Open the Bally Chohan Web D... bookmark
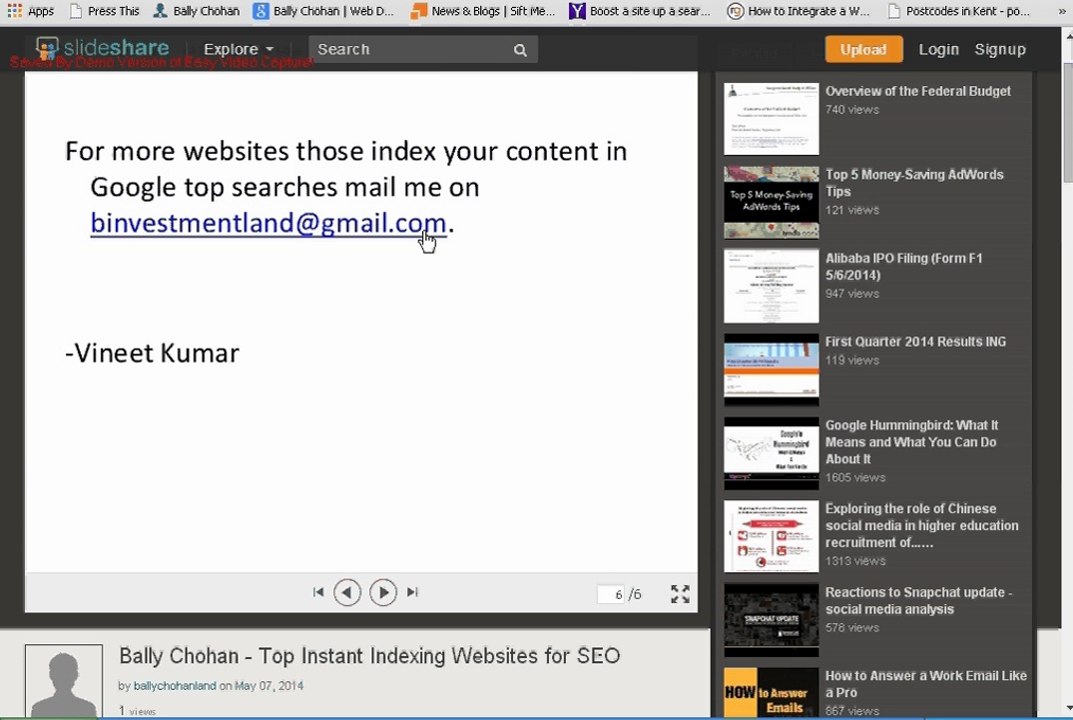Viewport: 1073px width, 720px height. (324, 11)
